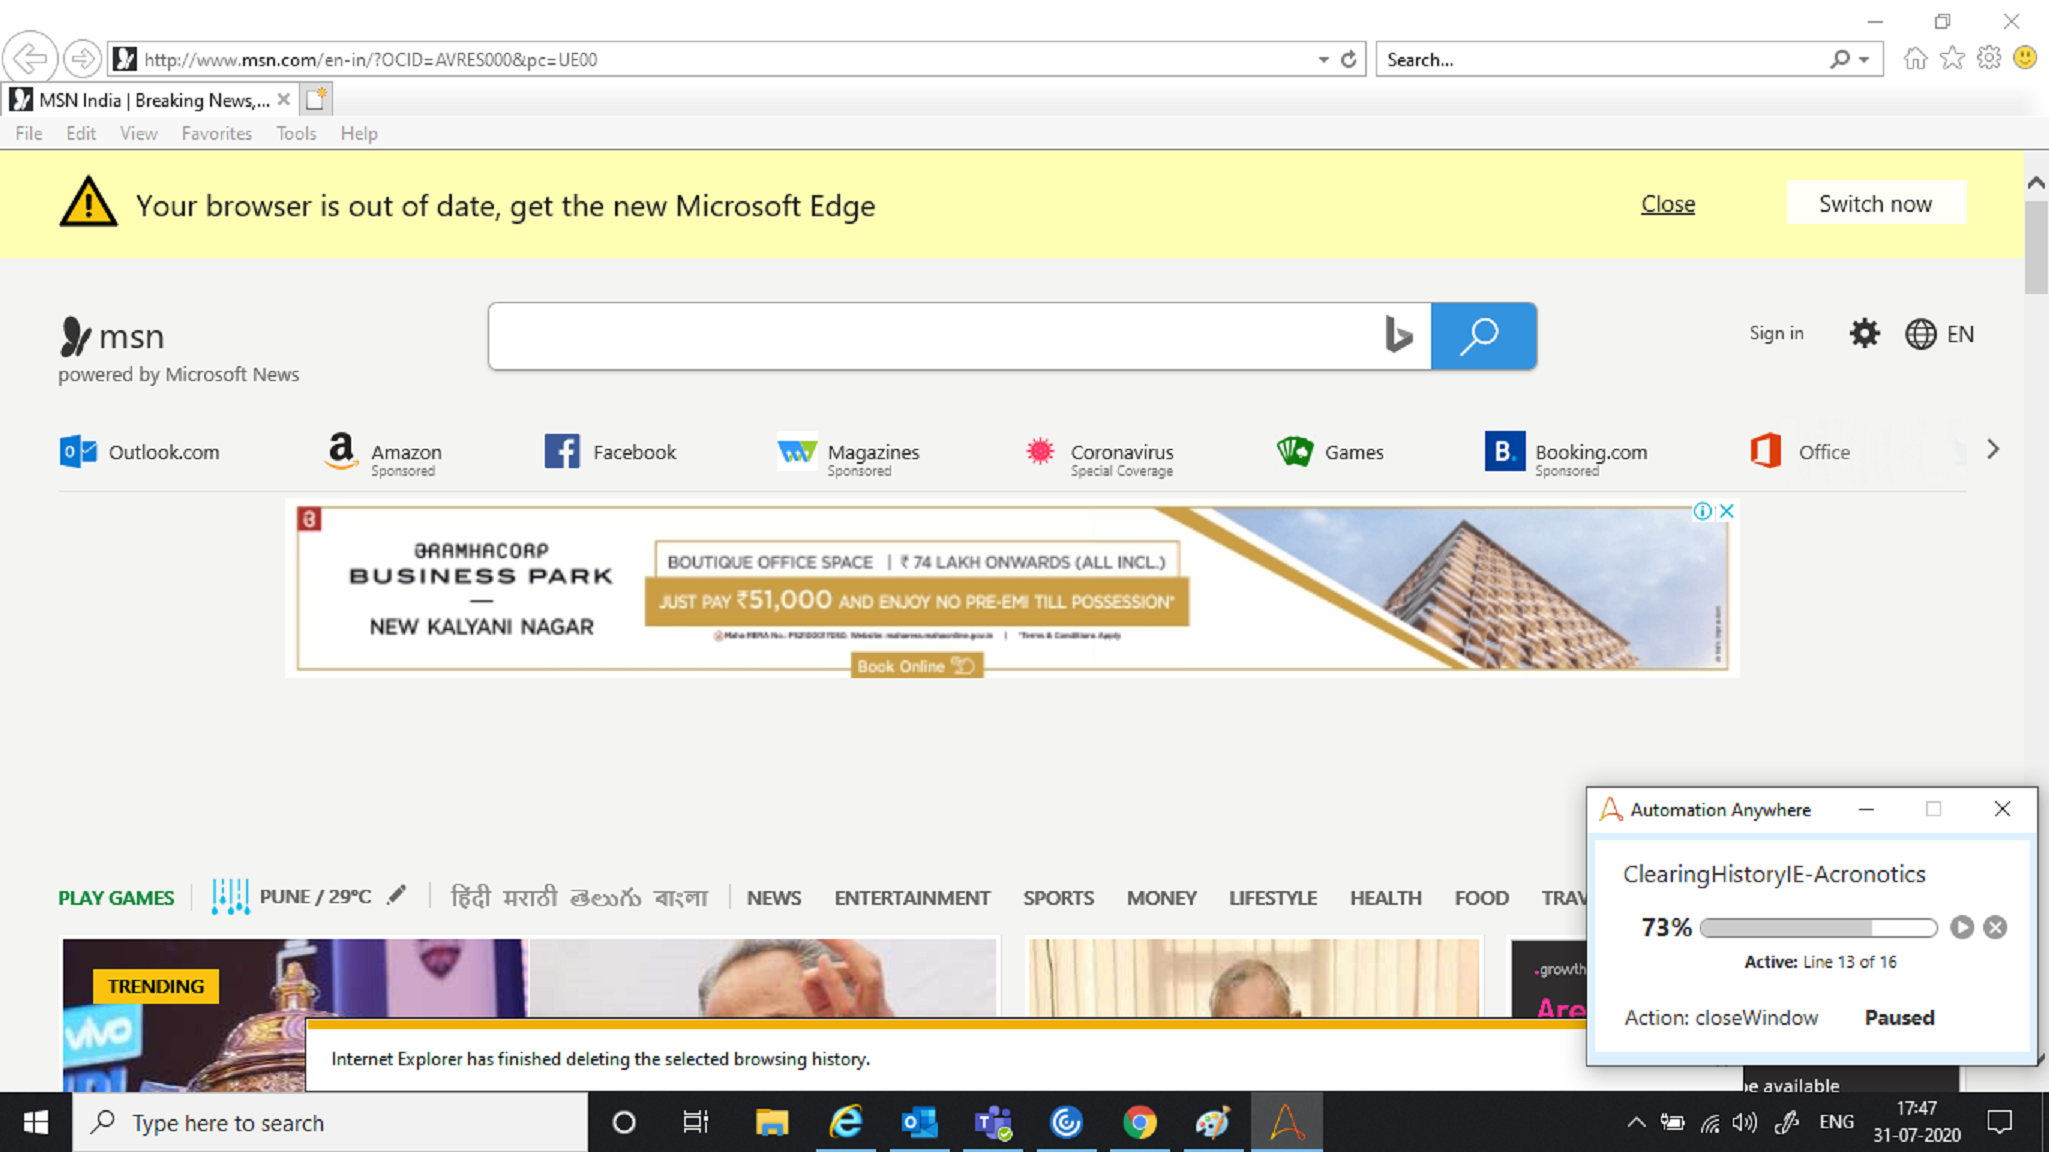Viewport: 2049px width, 1152px height.
Task: Open the Favorites menu
Action: point(216,133)
